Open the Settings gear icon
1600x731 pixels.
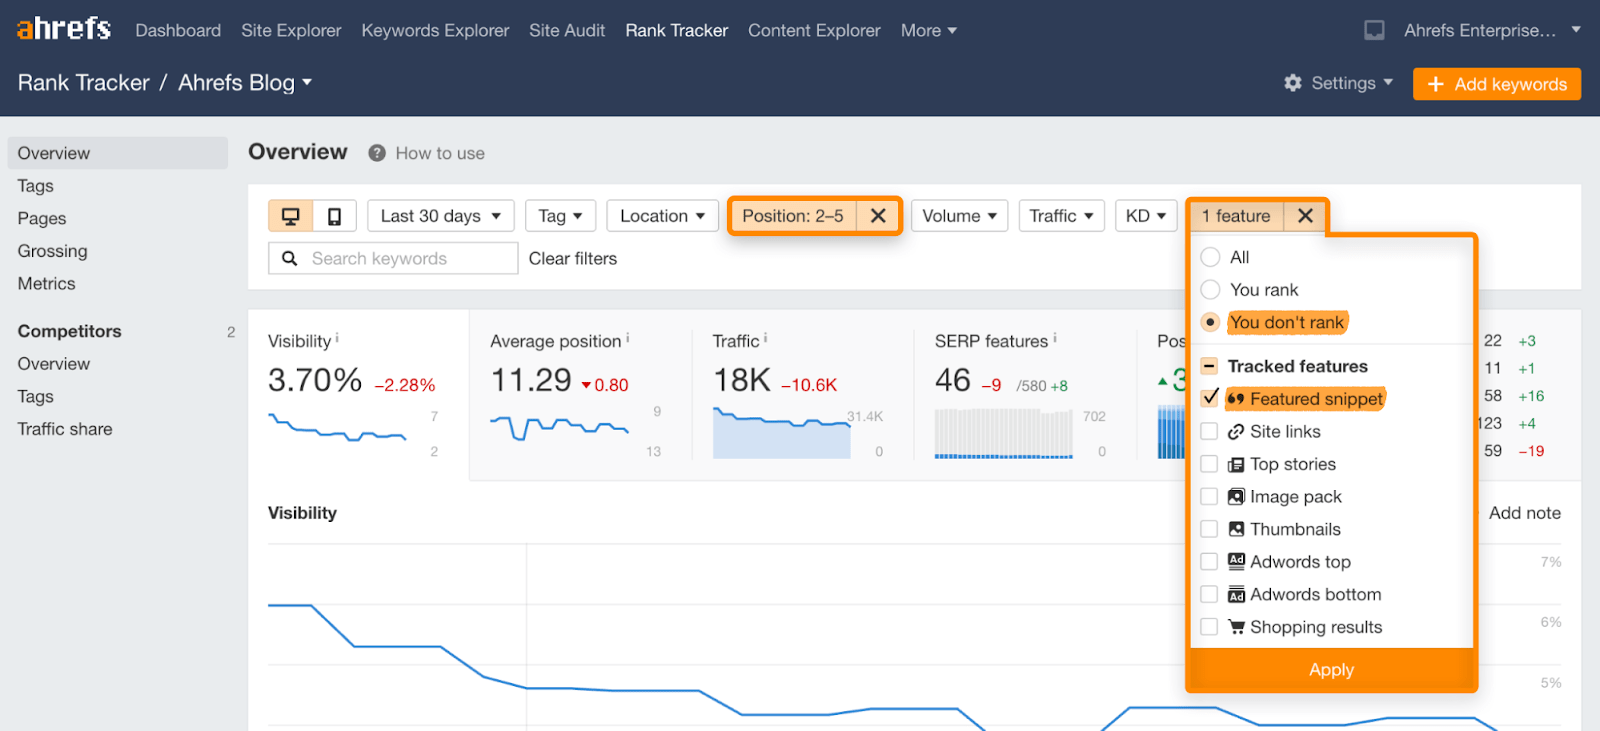[1293, 83]
